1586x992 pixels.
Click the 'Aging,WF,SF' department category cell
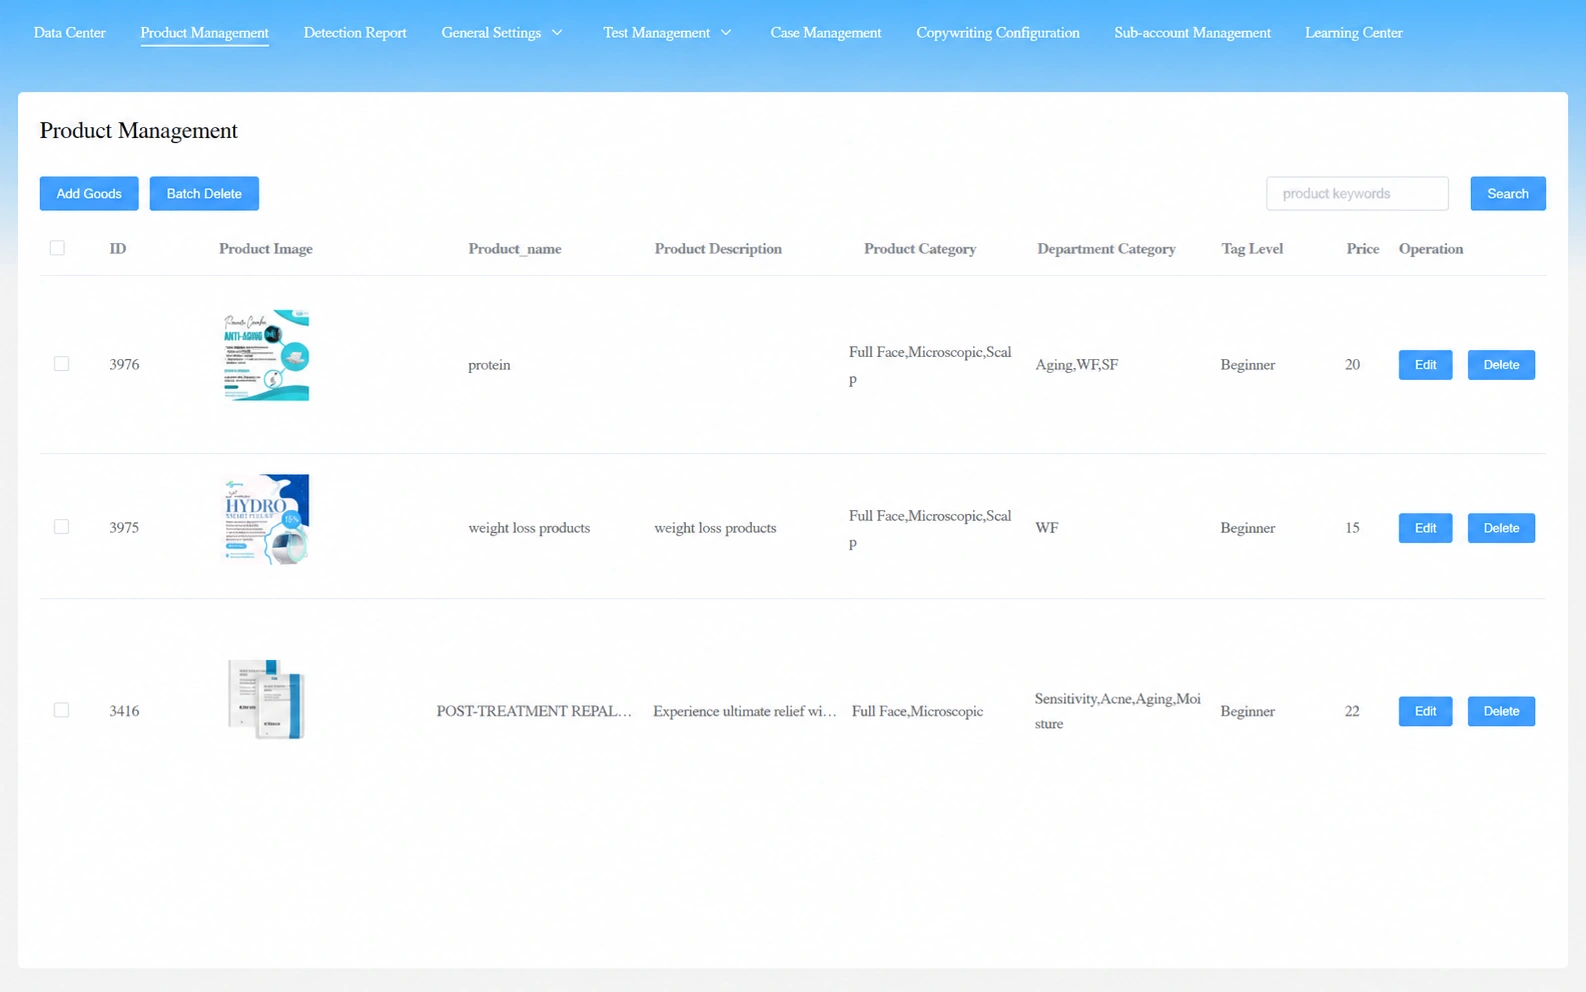pos(1076,365)
